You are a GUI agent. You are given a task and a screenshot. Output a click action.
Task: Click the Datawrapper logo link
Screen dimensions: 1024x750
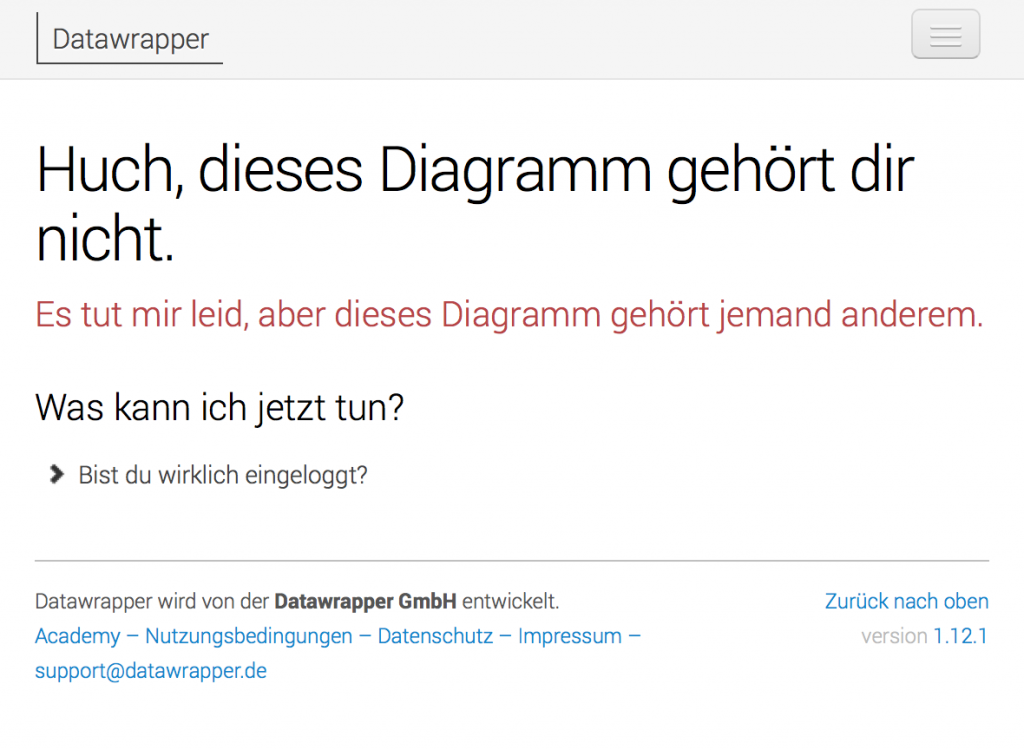tap(130, 39)
